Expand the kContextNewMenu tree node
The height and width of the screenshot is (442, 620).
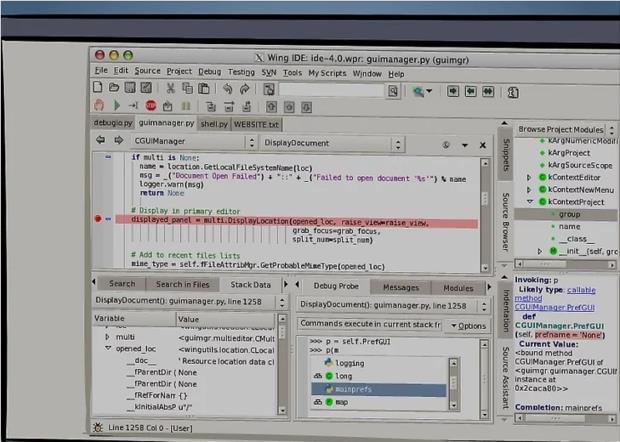[529, 190]
